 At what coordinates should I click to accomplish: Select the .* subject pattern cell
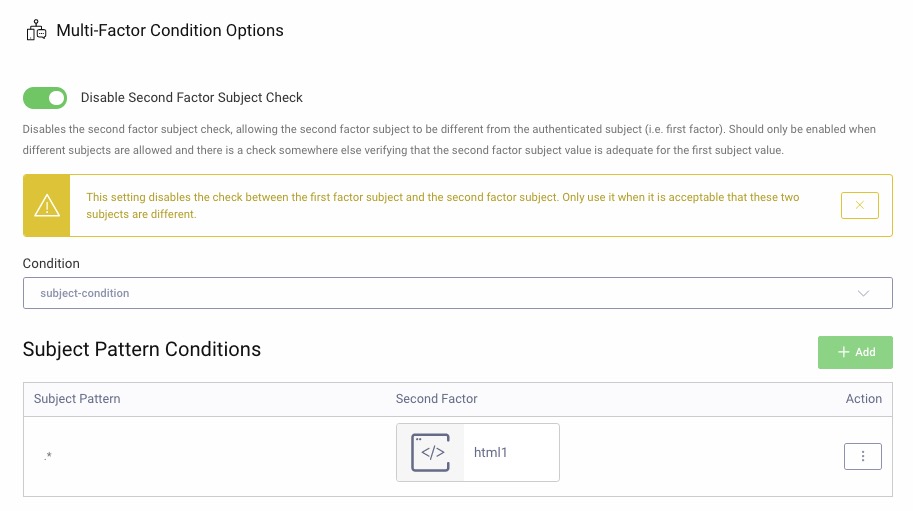pos(48,457)
